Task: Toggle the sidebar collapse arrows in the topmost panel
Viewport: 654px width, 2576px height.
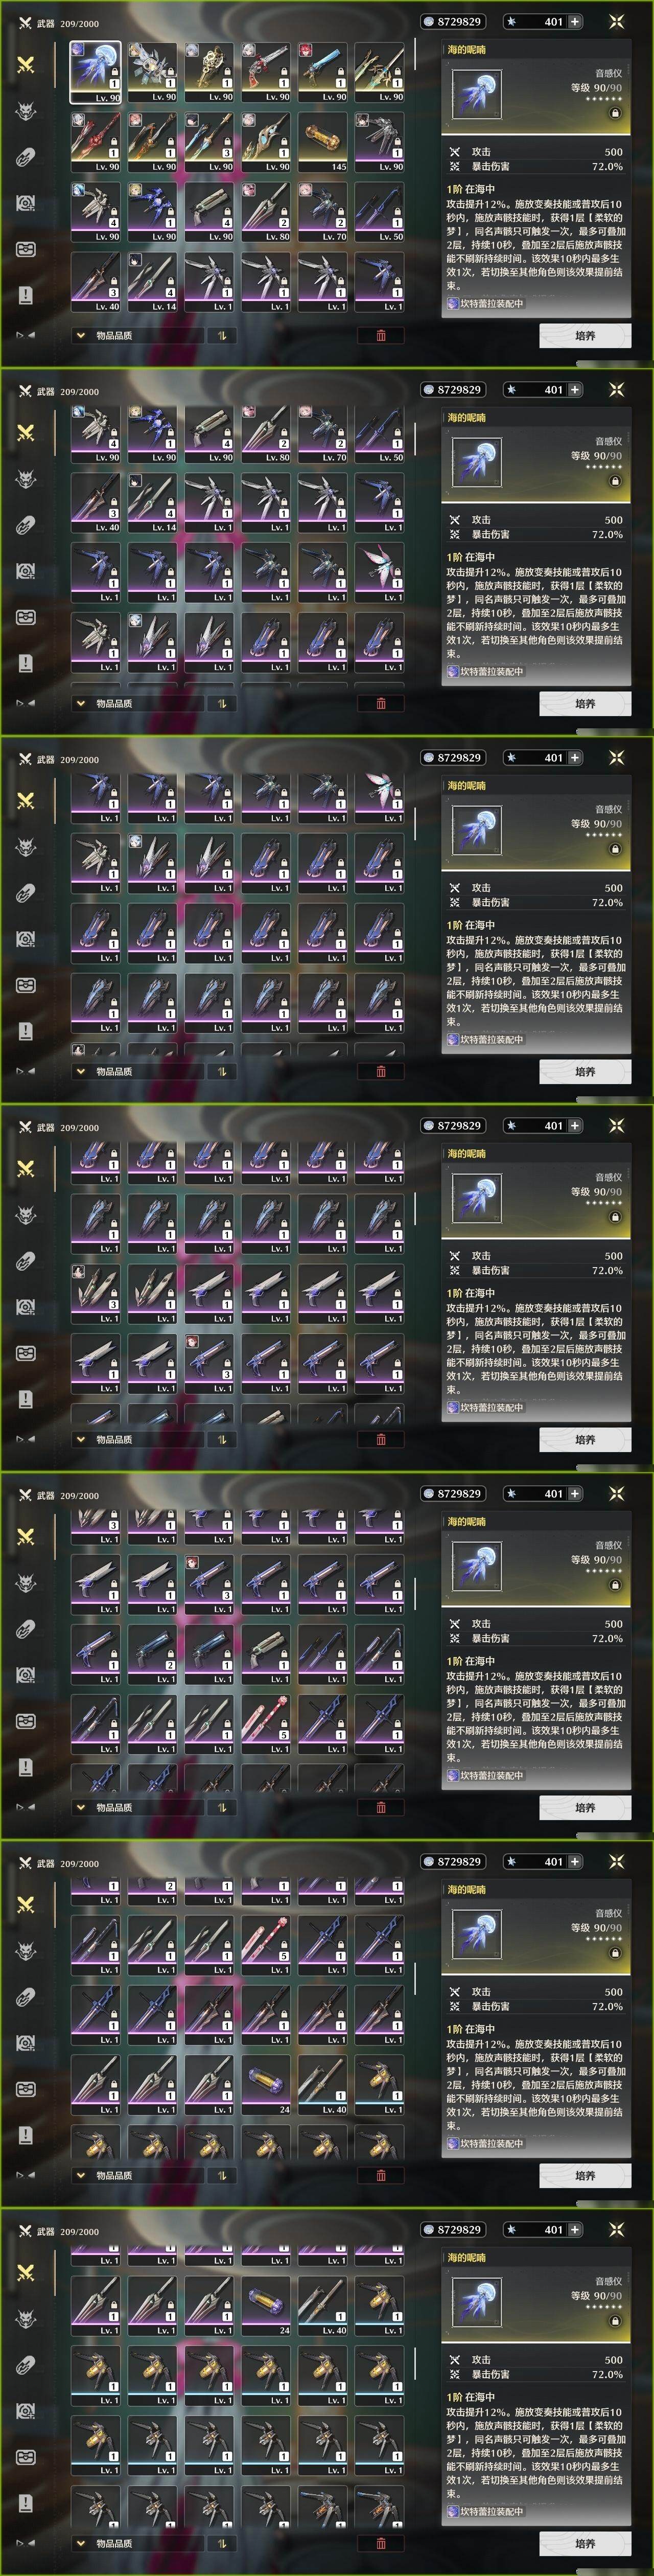Action: (x=25, y=335)
